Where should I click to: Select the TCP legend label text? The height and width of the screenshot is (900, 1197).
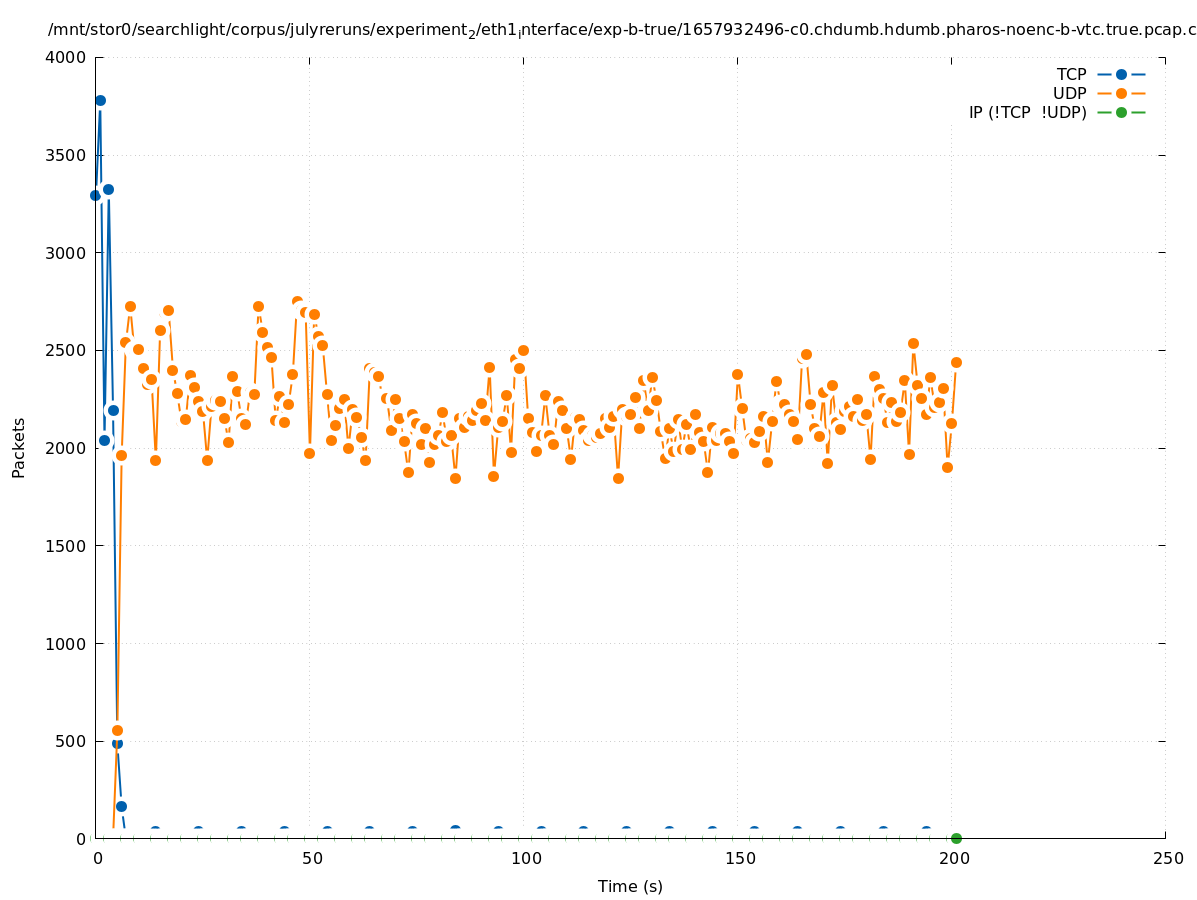(x=1071, y=74)
